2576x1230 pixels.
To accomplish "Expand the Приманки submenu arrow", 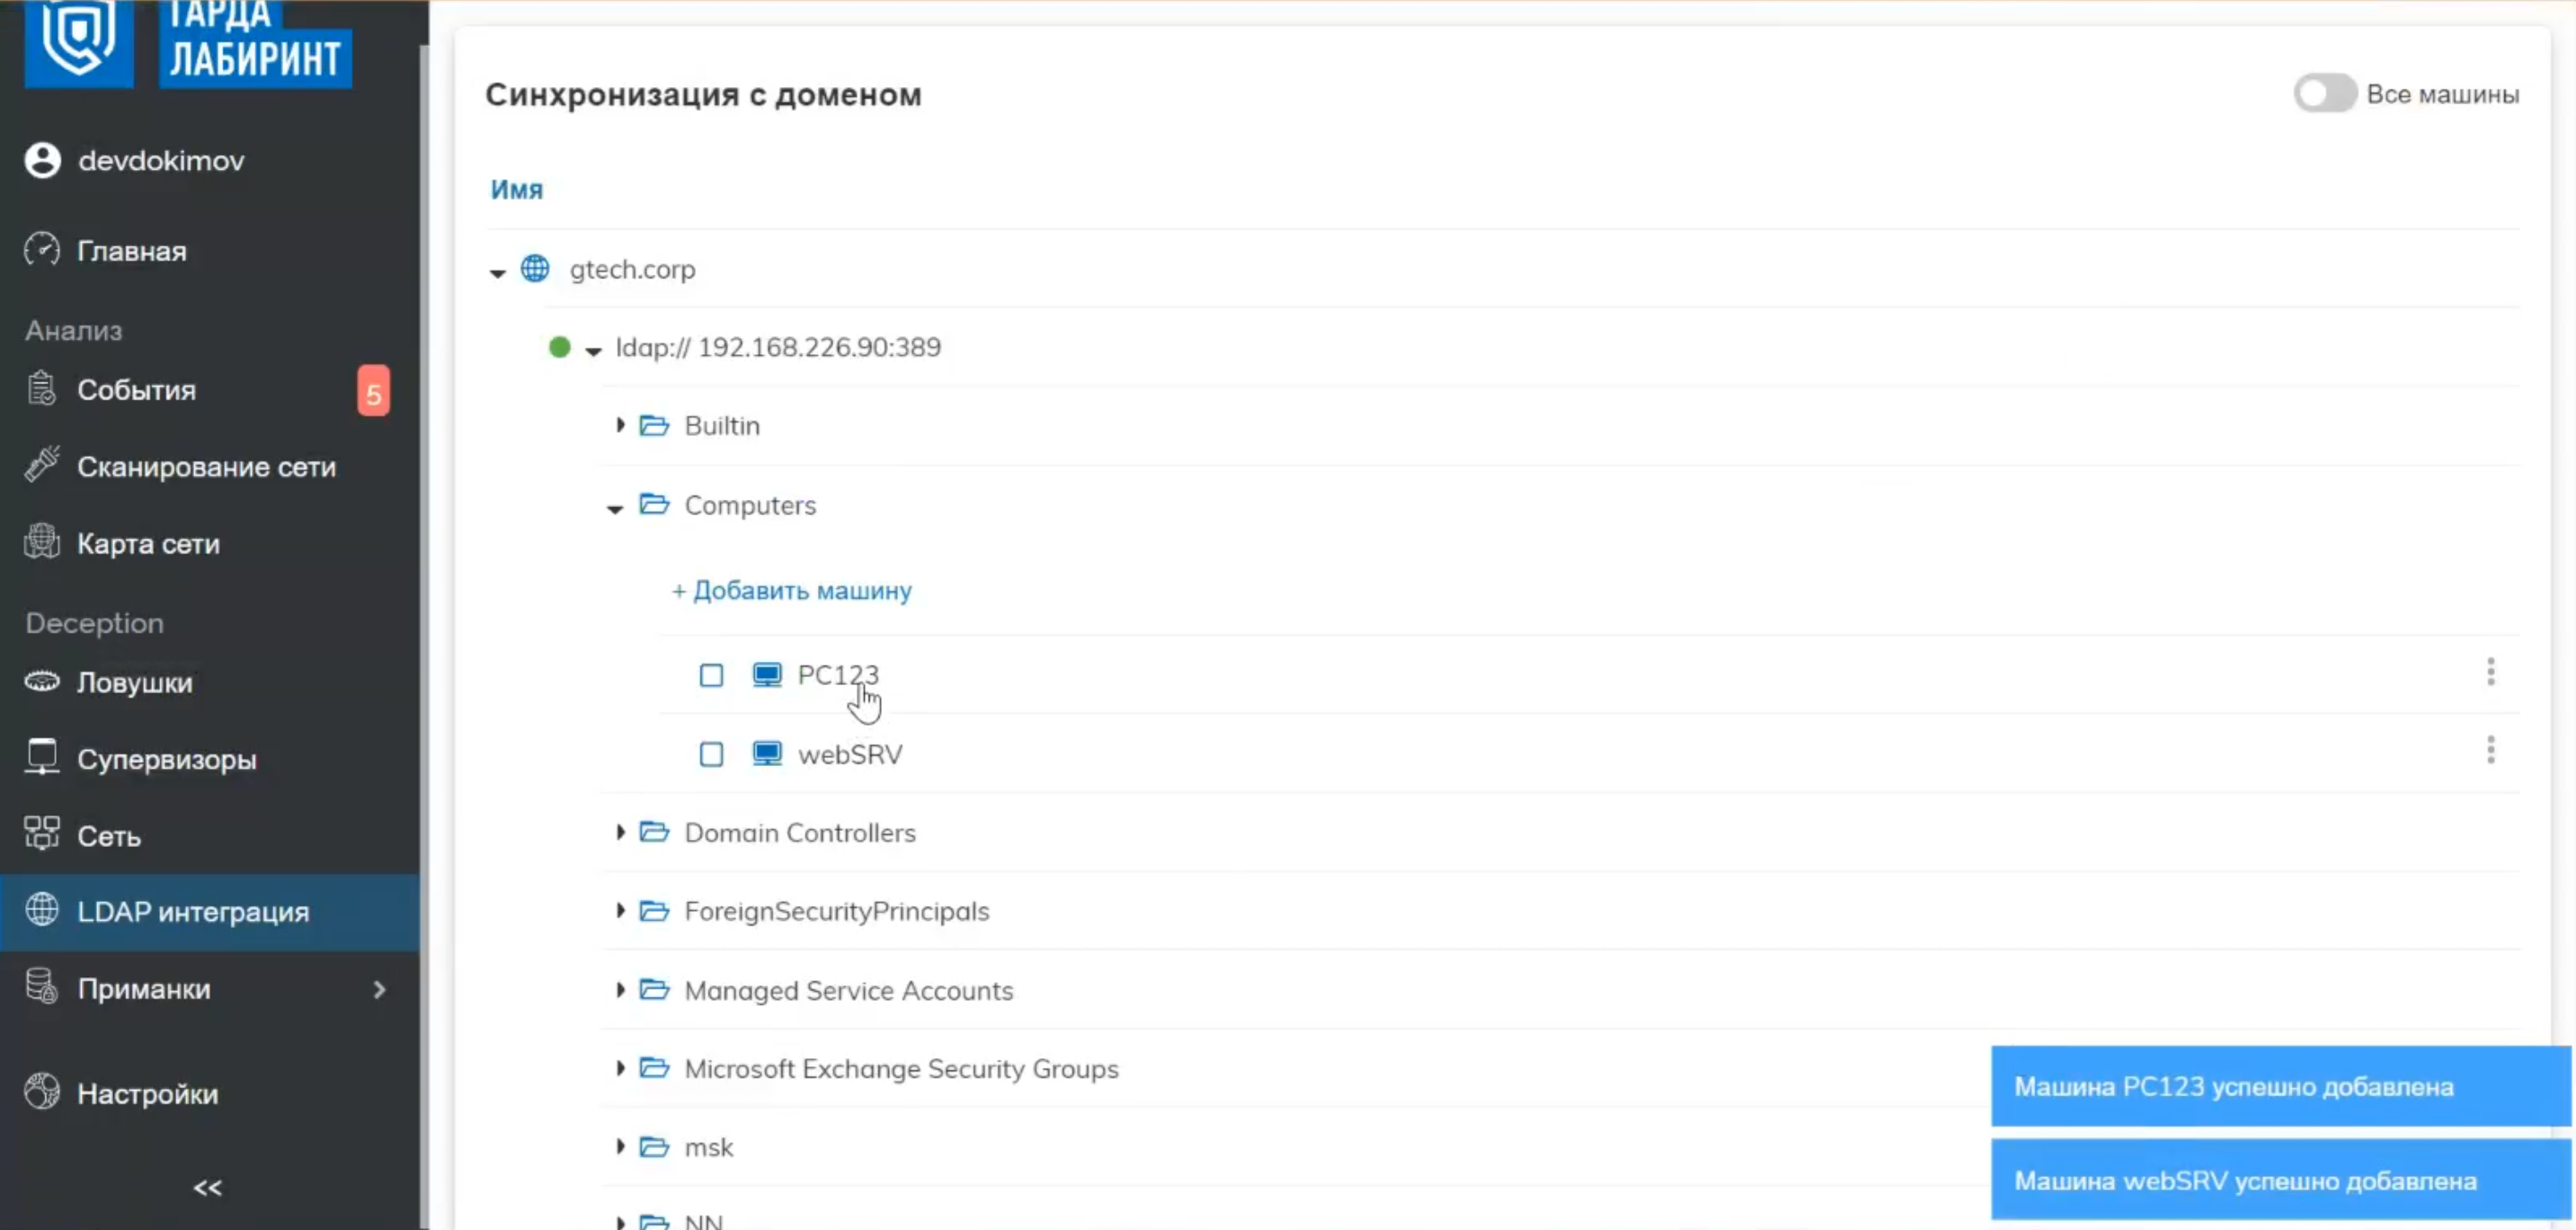I will (x=379, y=989).
